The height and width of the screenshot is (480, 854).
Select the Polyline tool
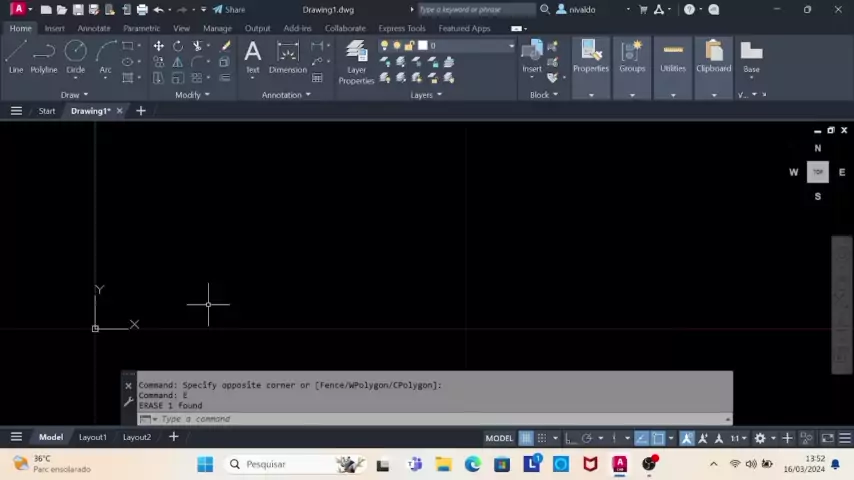click(43, 56)
